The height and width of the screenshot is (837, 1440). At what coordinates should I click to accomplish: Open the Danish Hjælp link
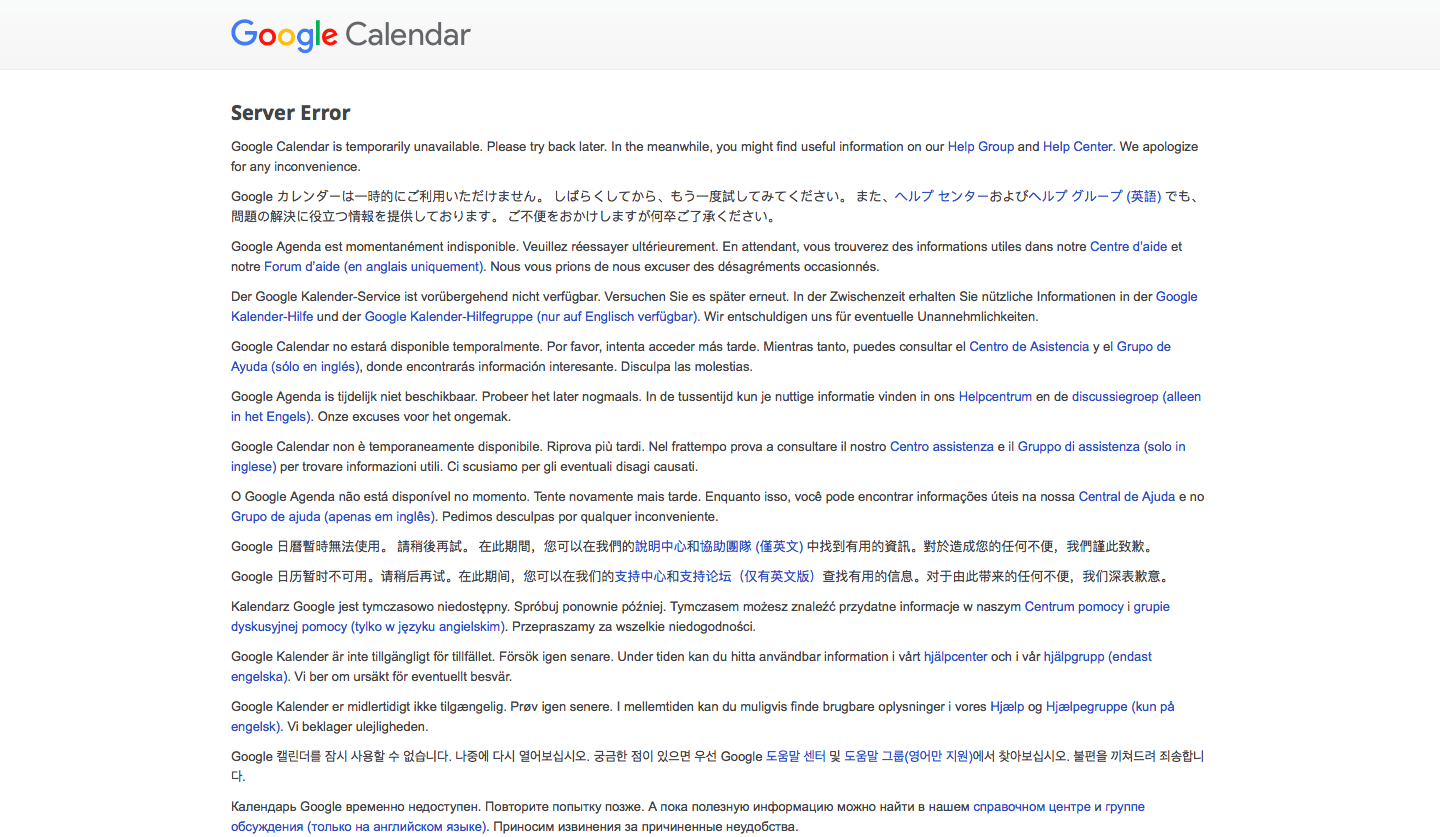(x=1007, y=706)
